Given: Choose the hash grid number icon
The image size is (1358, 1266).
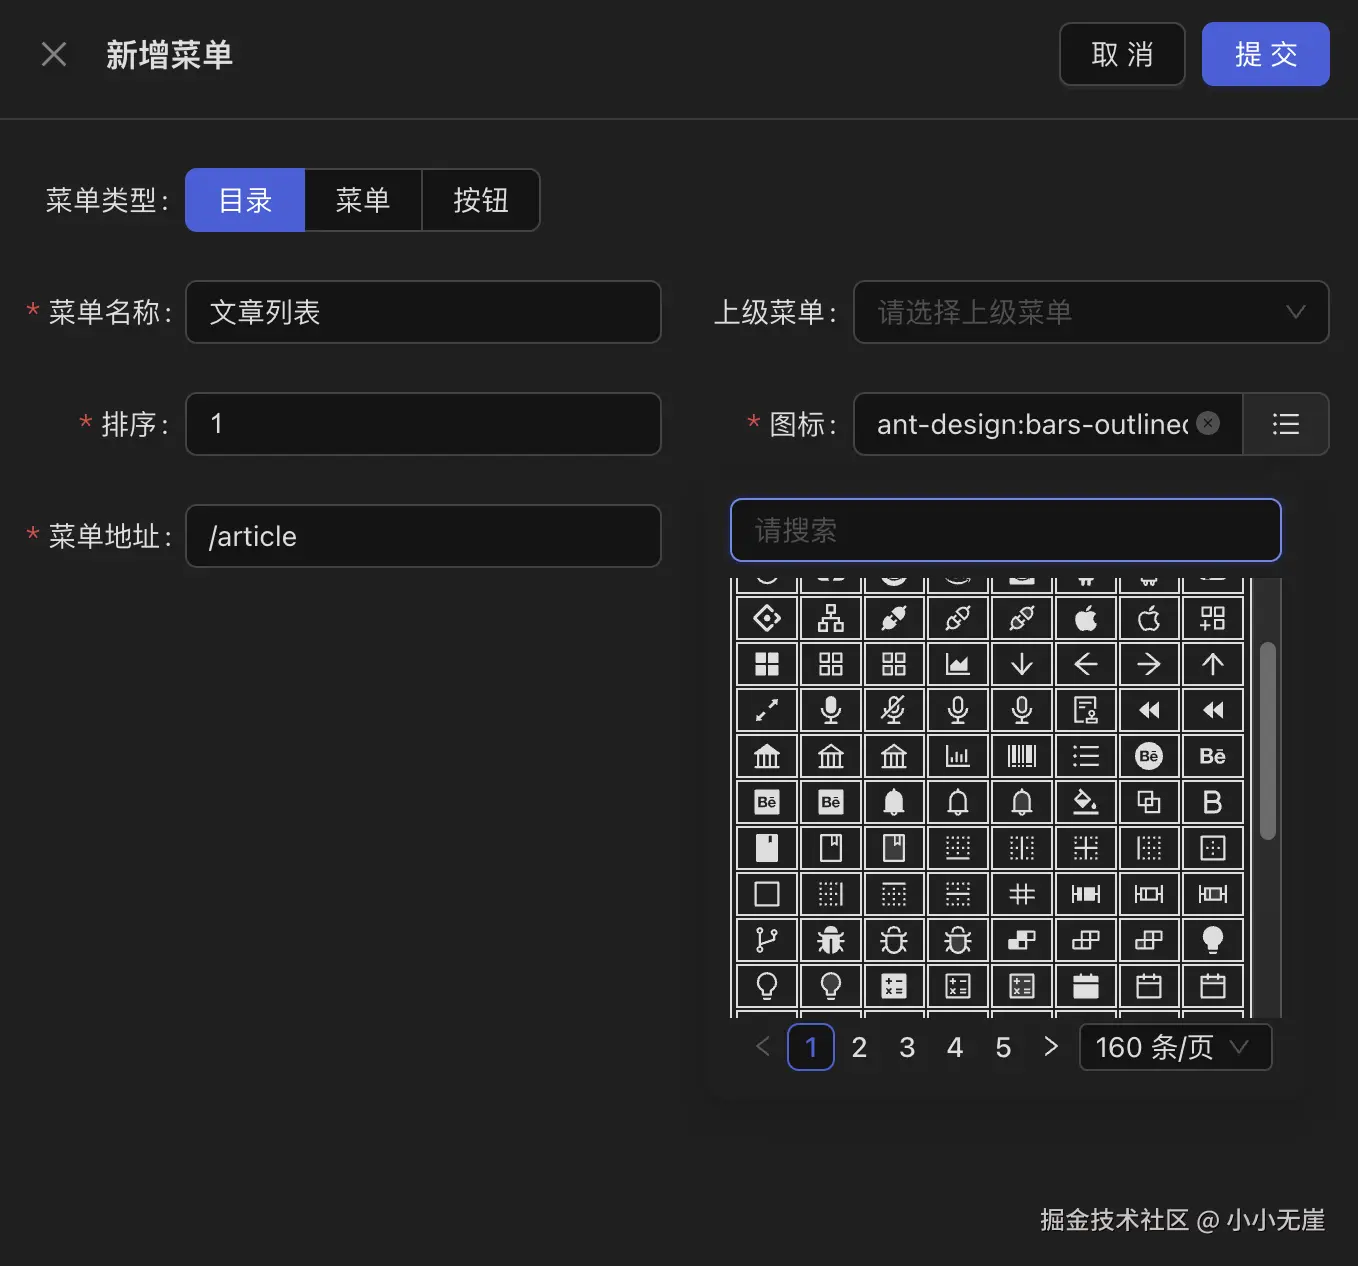Looking at the screenshot, I should (x=1022, y=894).
